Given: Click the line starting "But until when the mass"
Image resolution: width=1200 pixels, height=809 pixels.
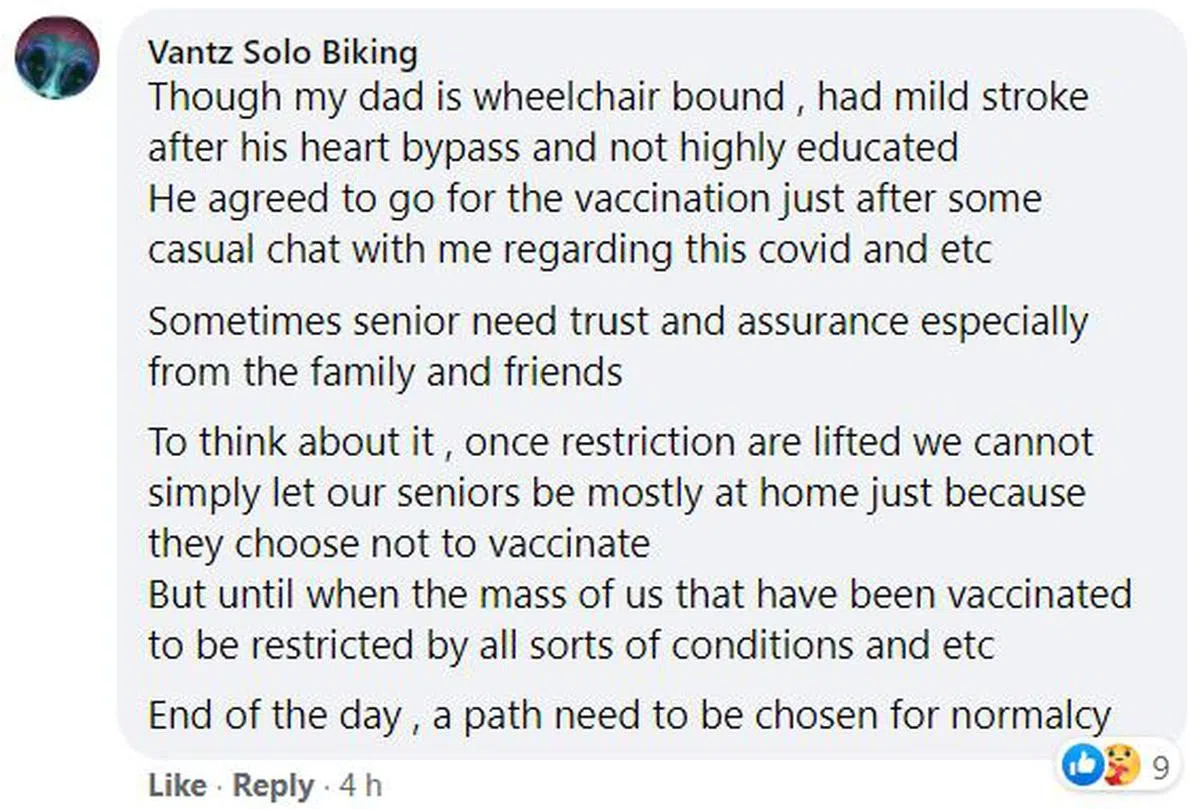Looking at the screenshot, I should click(x=639, y=594).
